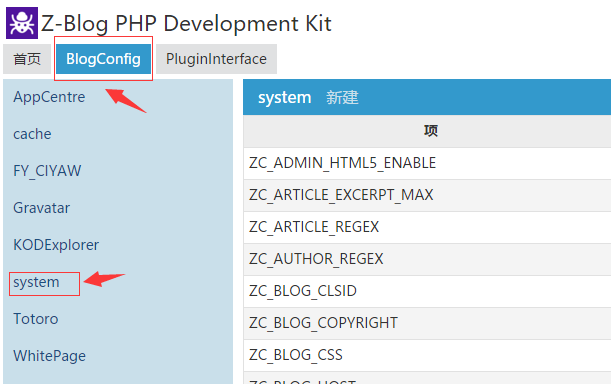Image resolution: width=611 pixels, height=384 pixels.
Task: Select the ZC_ADMIN_HTML5_ENABLE row
Action: coord(427,163)
